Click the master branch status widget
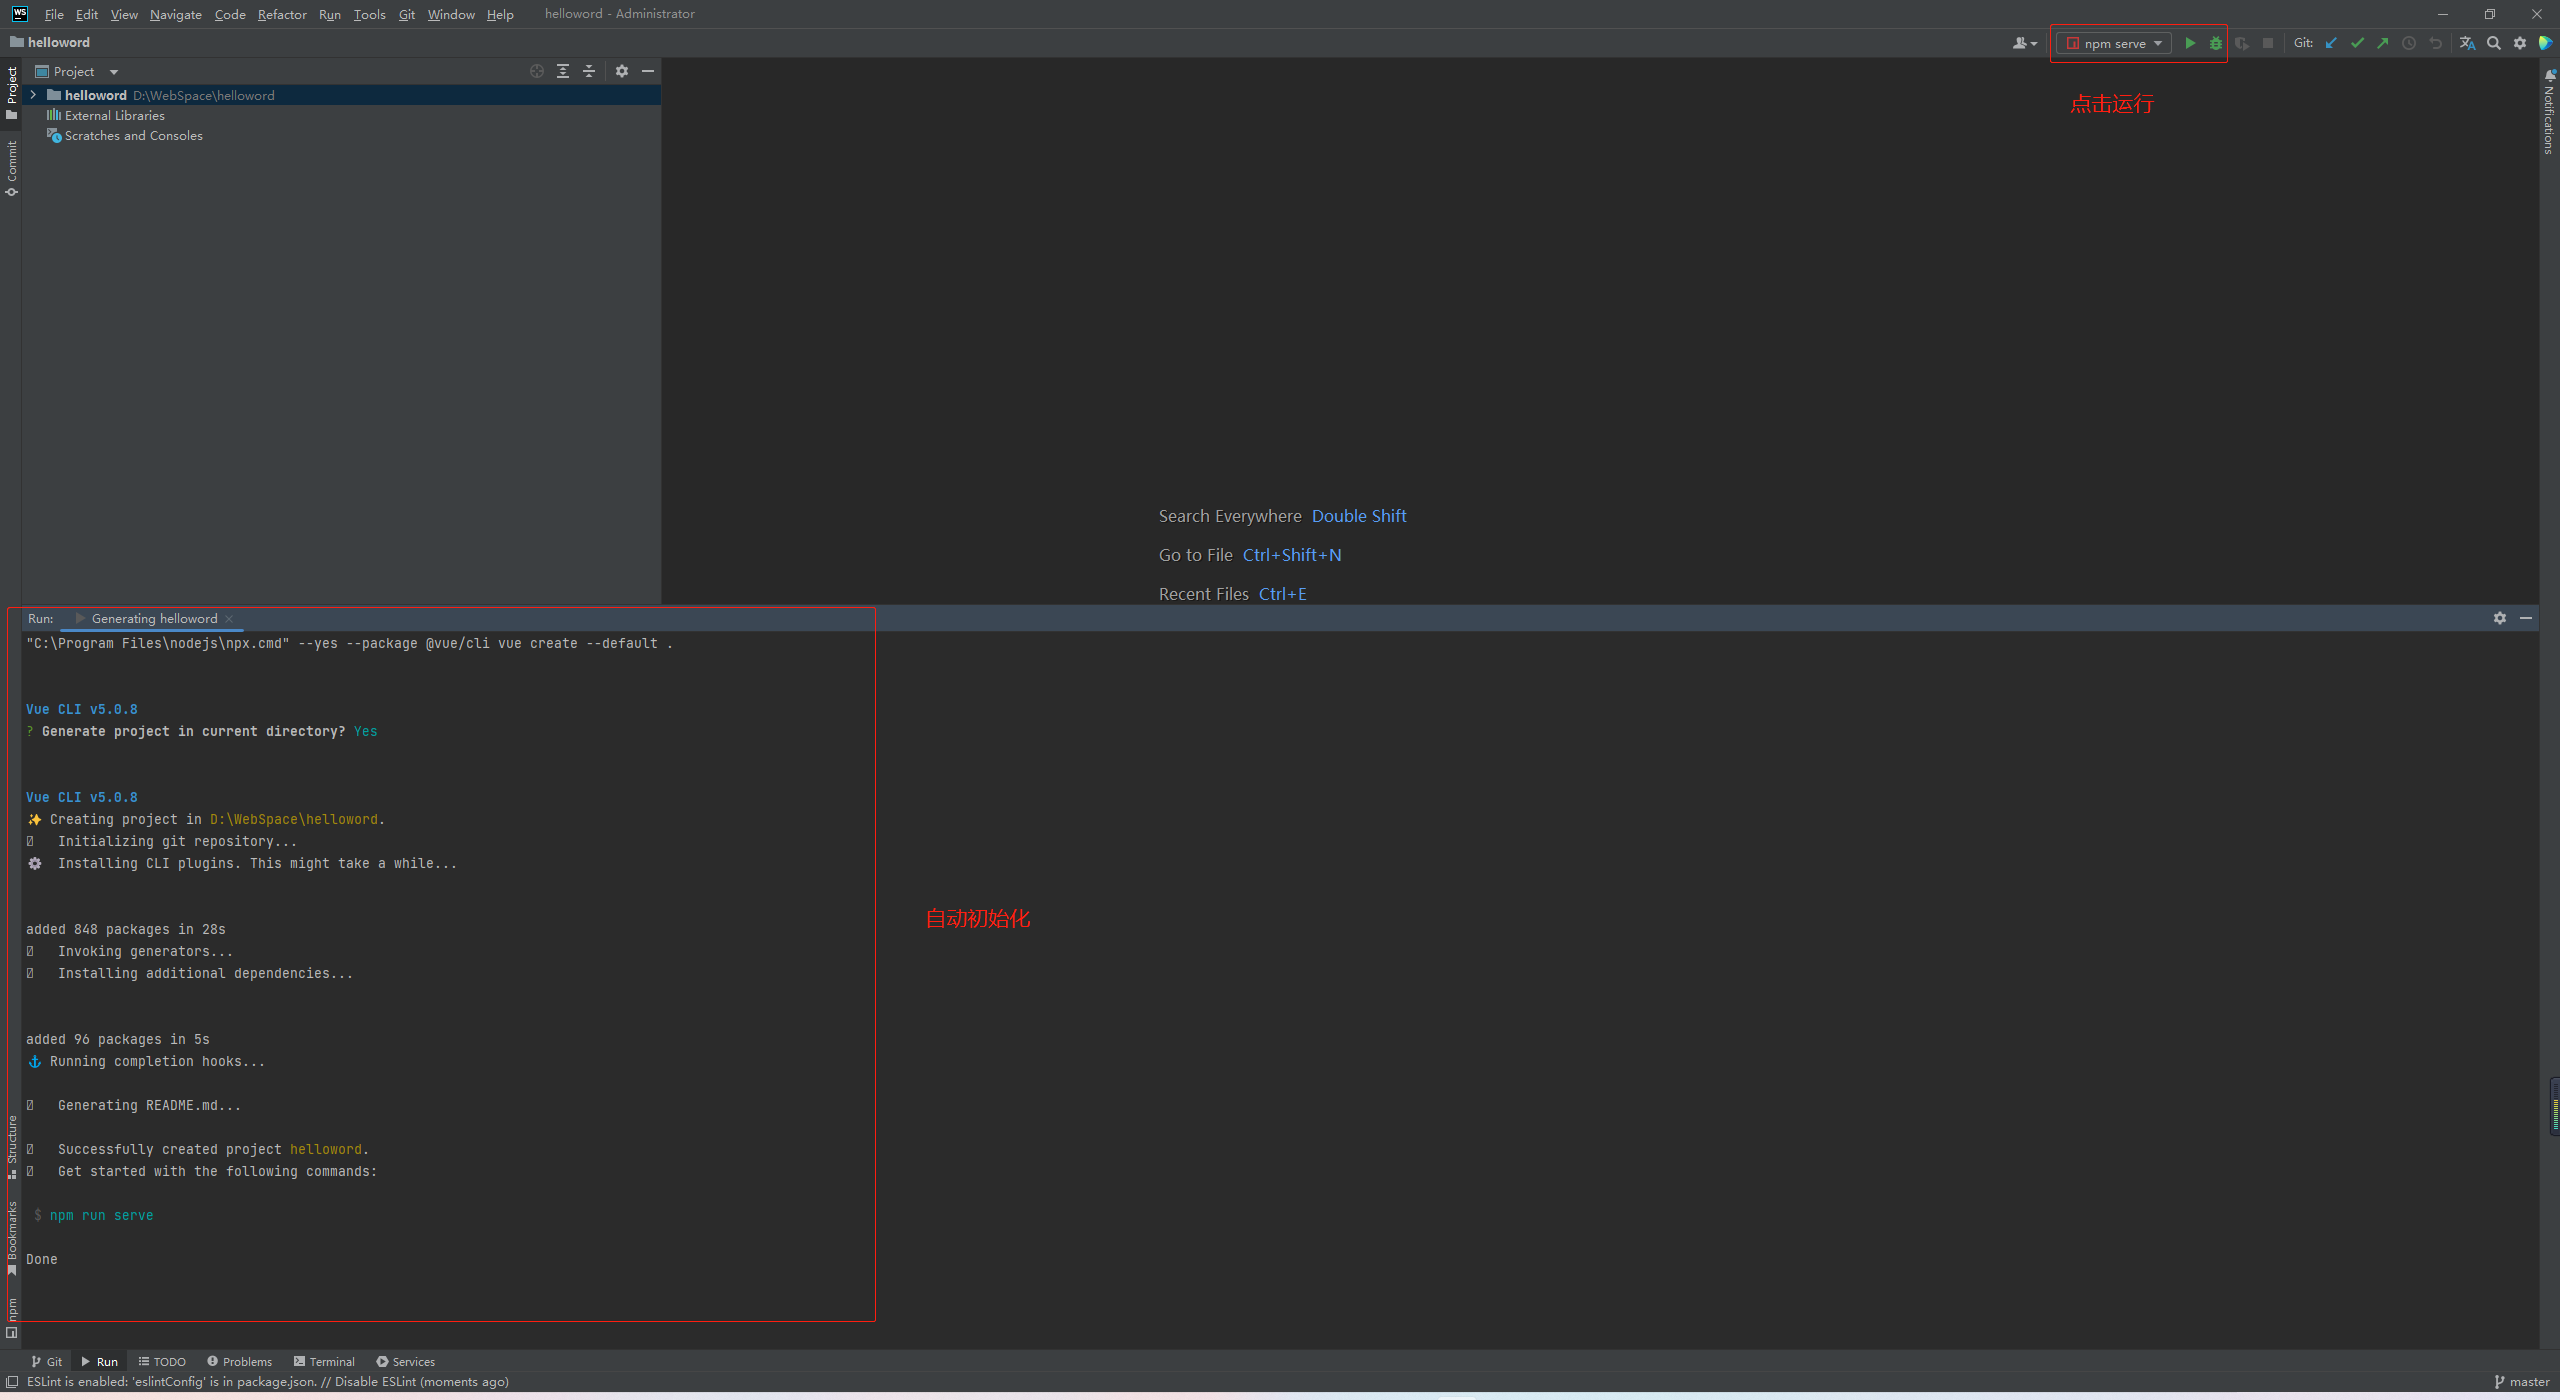2560x1400 pixels. 2522,1382
